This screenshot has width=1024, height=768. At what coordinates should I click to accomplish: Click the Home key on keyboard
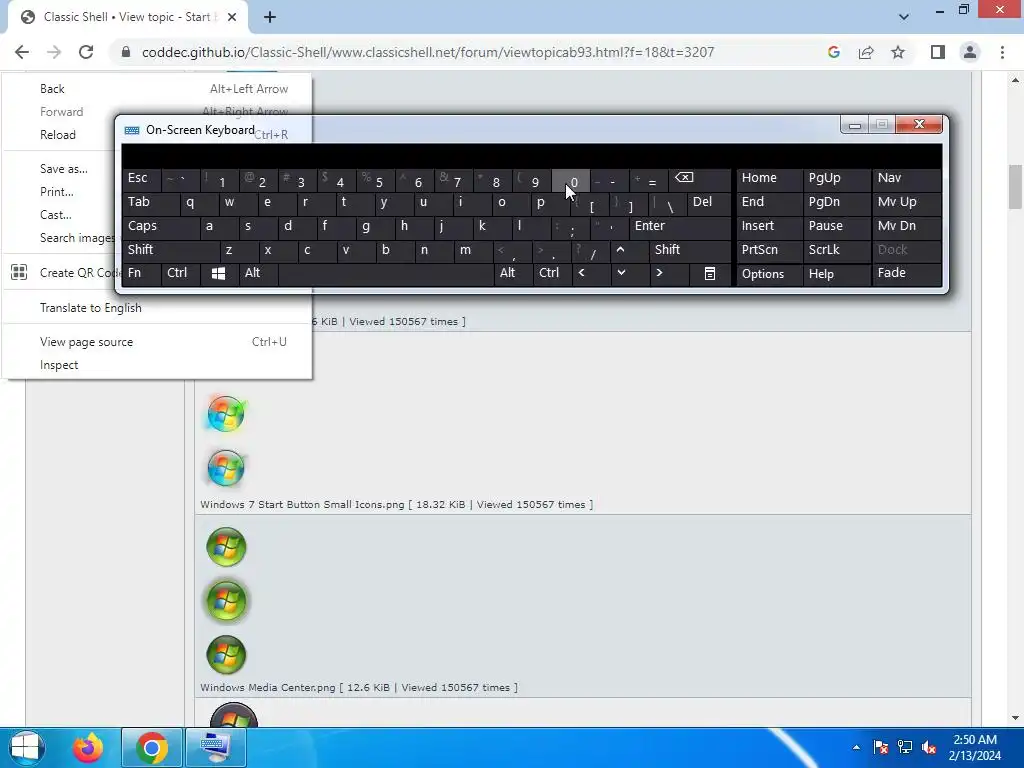[769, 178]
